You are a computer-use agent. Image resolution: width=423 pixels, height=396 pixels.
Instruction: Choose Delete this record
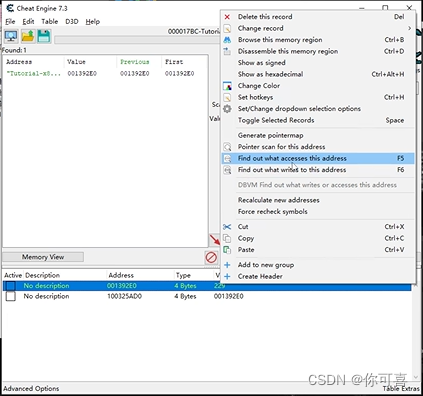[x=318, y=17]
